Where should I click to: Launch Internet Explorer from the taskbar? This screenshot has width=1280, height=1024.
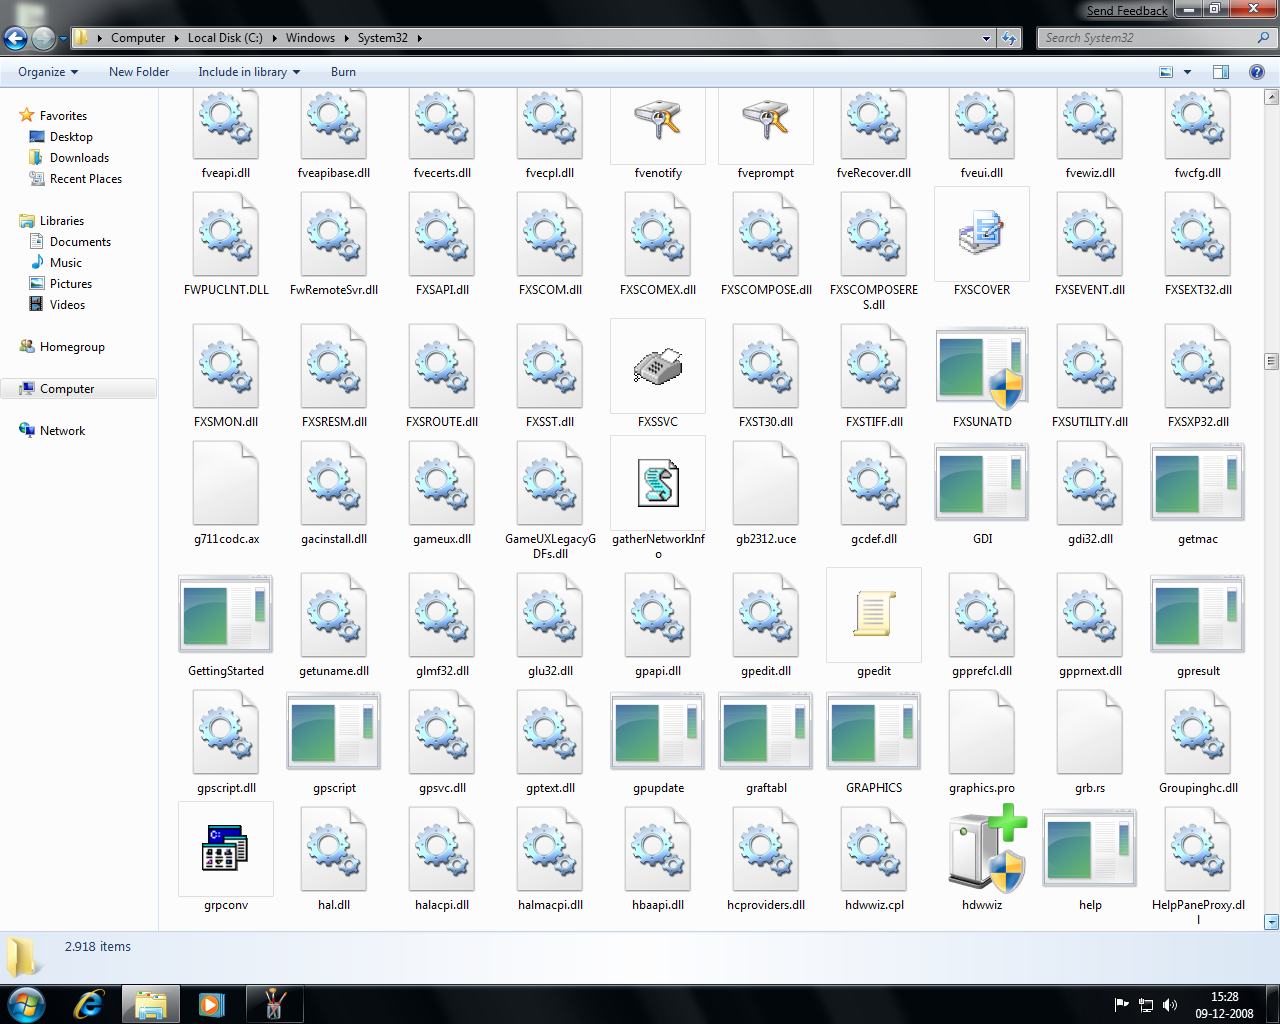click(88, 1003)
